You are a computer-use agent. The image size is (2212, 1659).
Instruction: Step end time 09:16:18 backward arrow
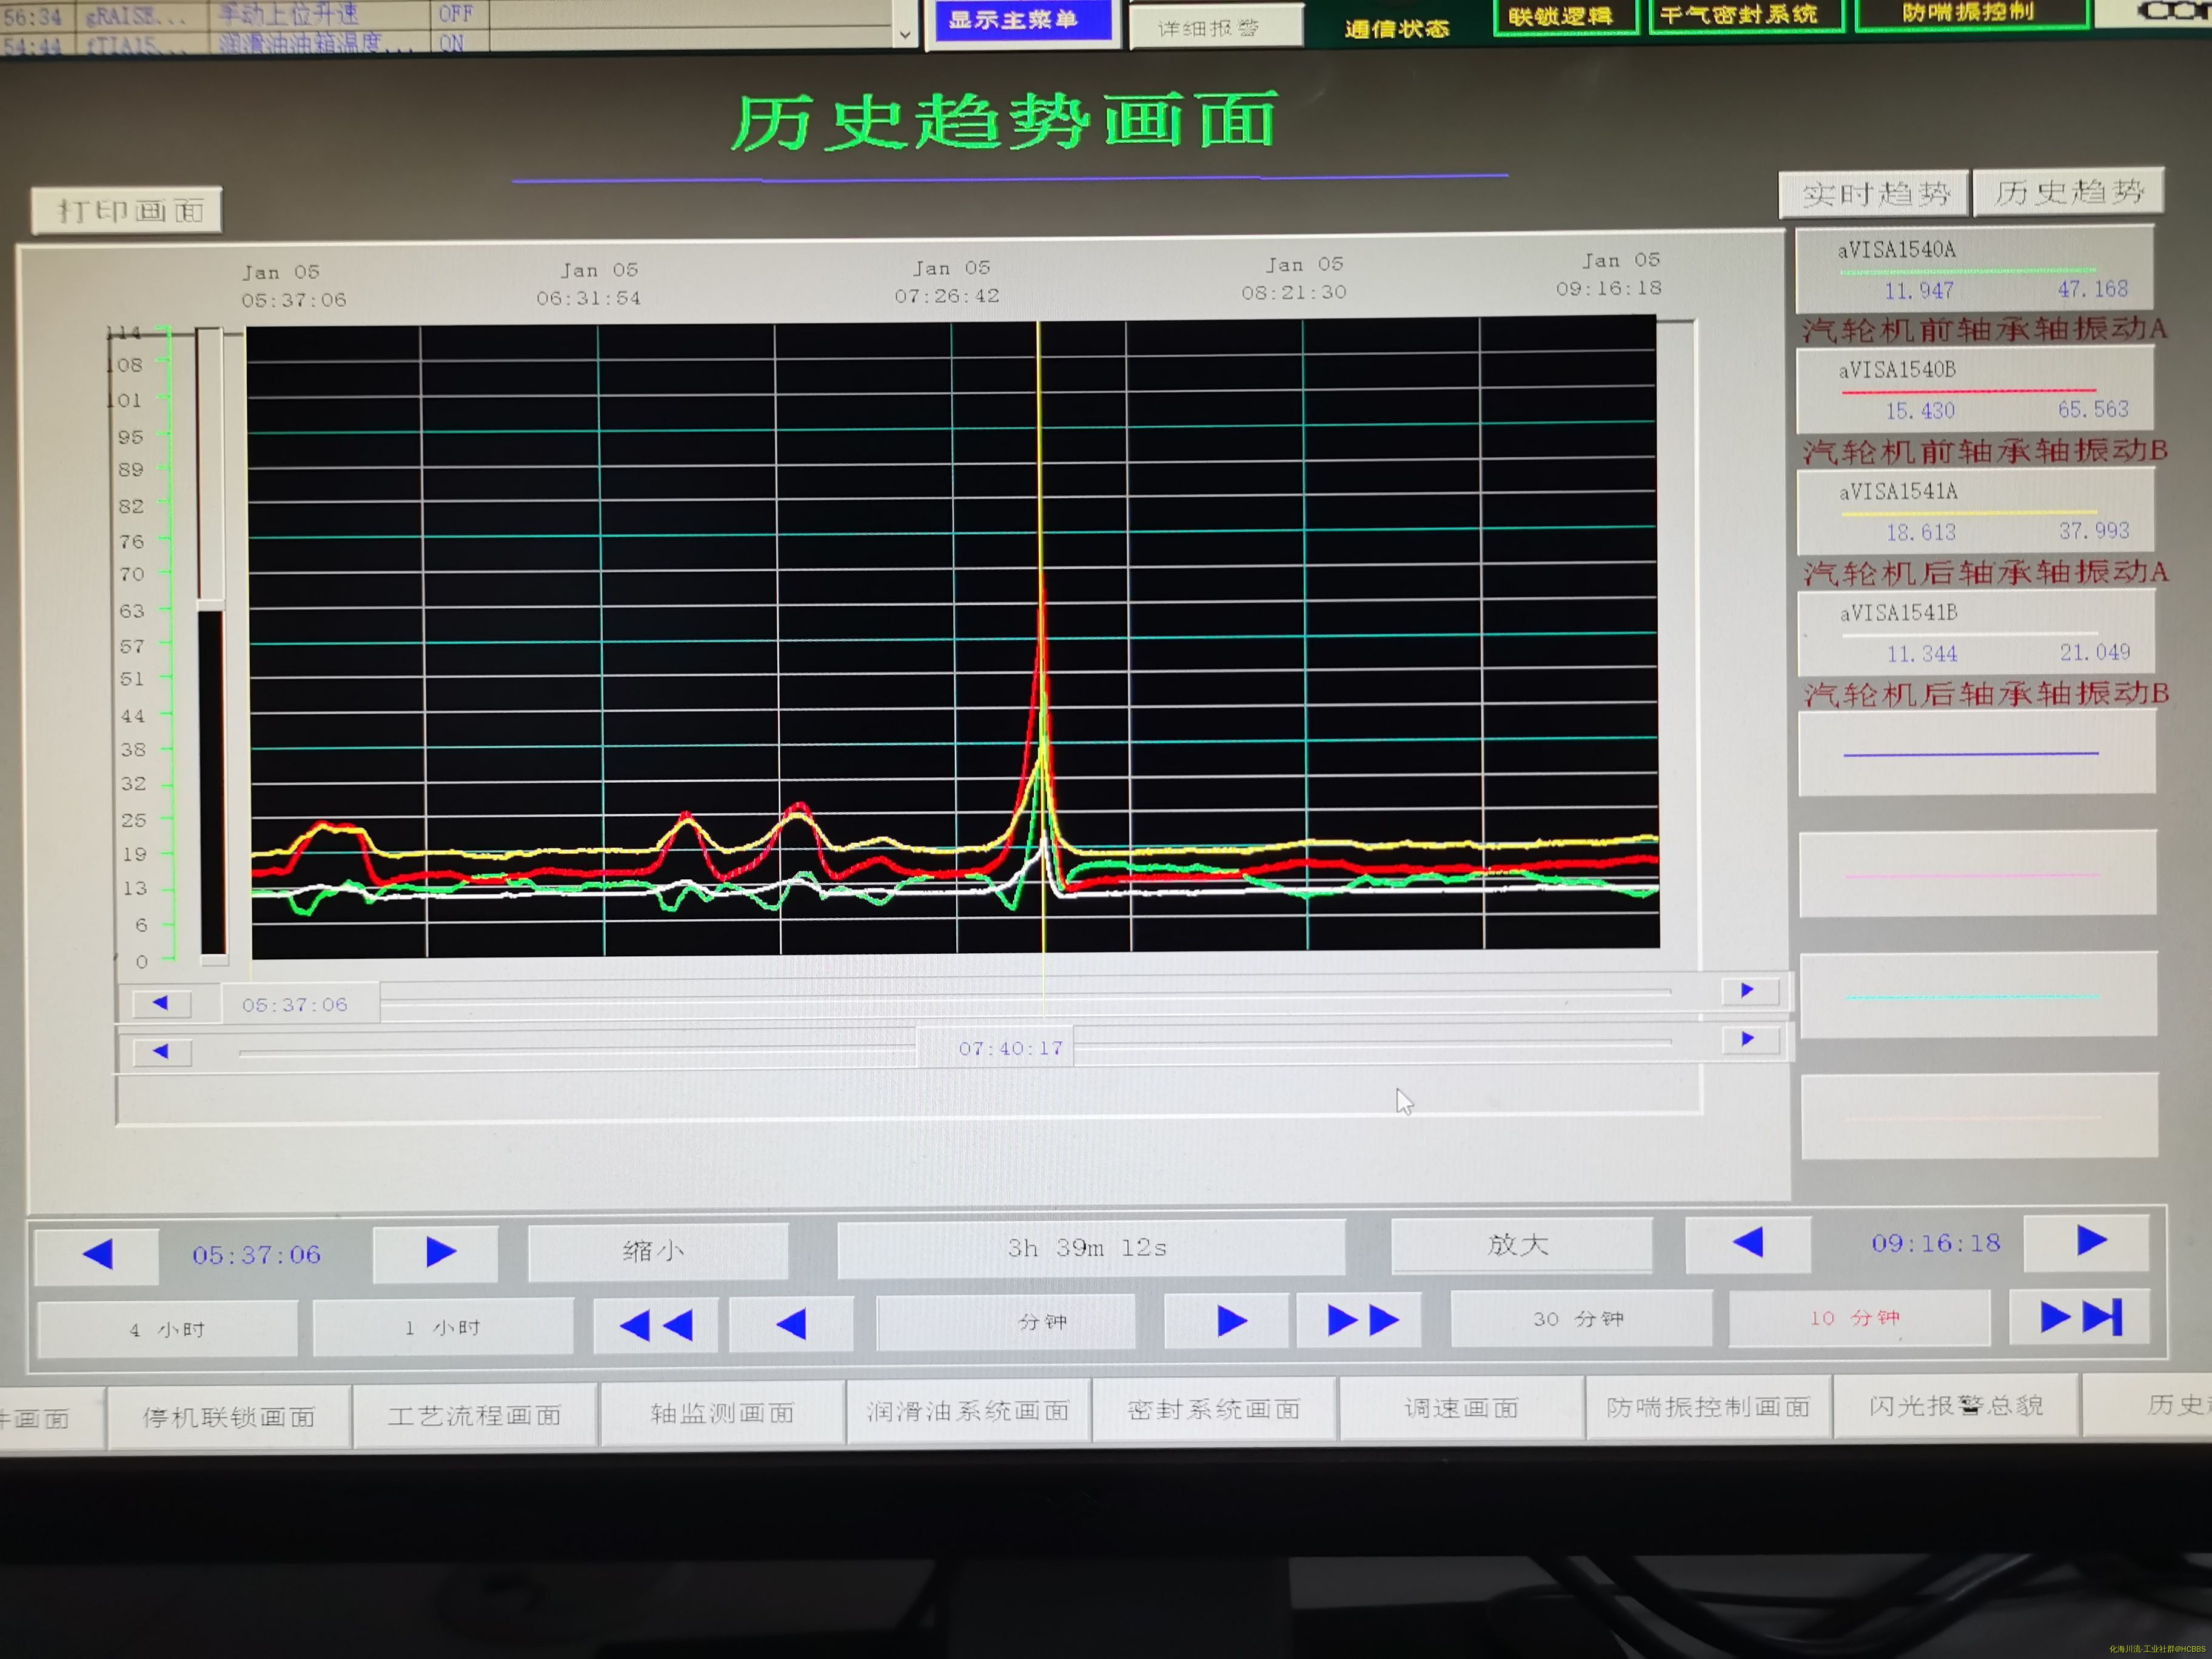pyautogui.click(x=1747, y=1244)
